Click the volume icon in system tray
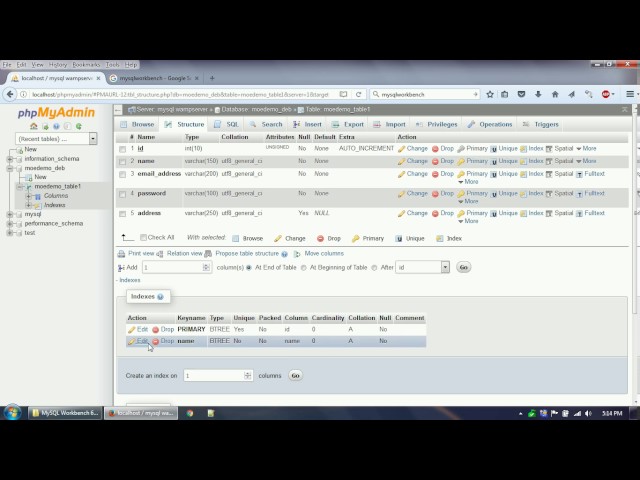 588,413
